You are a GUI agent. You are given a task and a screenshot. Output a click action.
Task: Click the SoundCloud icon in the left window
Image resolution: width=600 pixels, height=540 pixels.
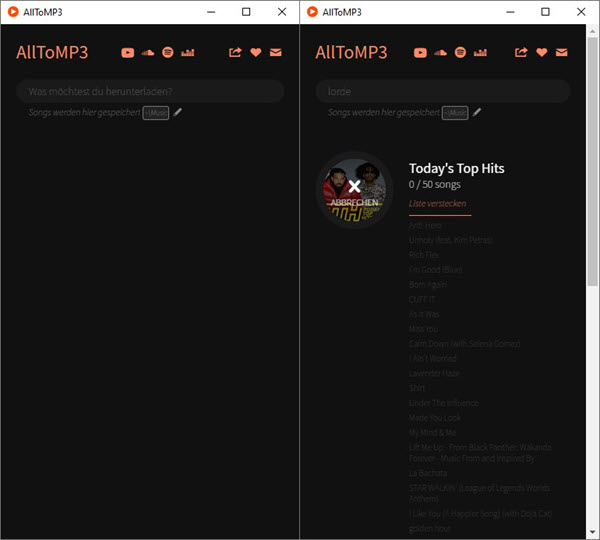(x=148, y=53)
